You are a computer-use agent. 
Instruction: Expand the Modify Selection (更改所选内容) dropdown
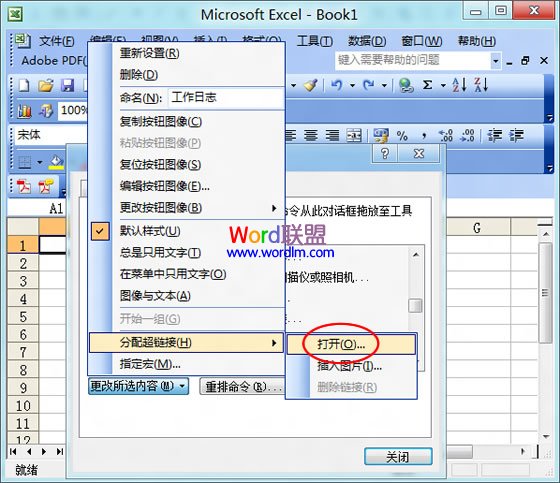pos(138,386)
